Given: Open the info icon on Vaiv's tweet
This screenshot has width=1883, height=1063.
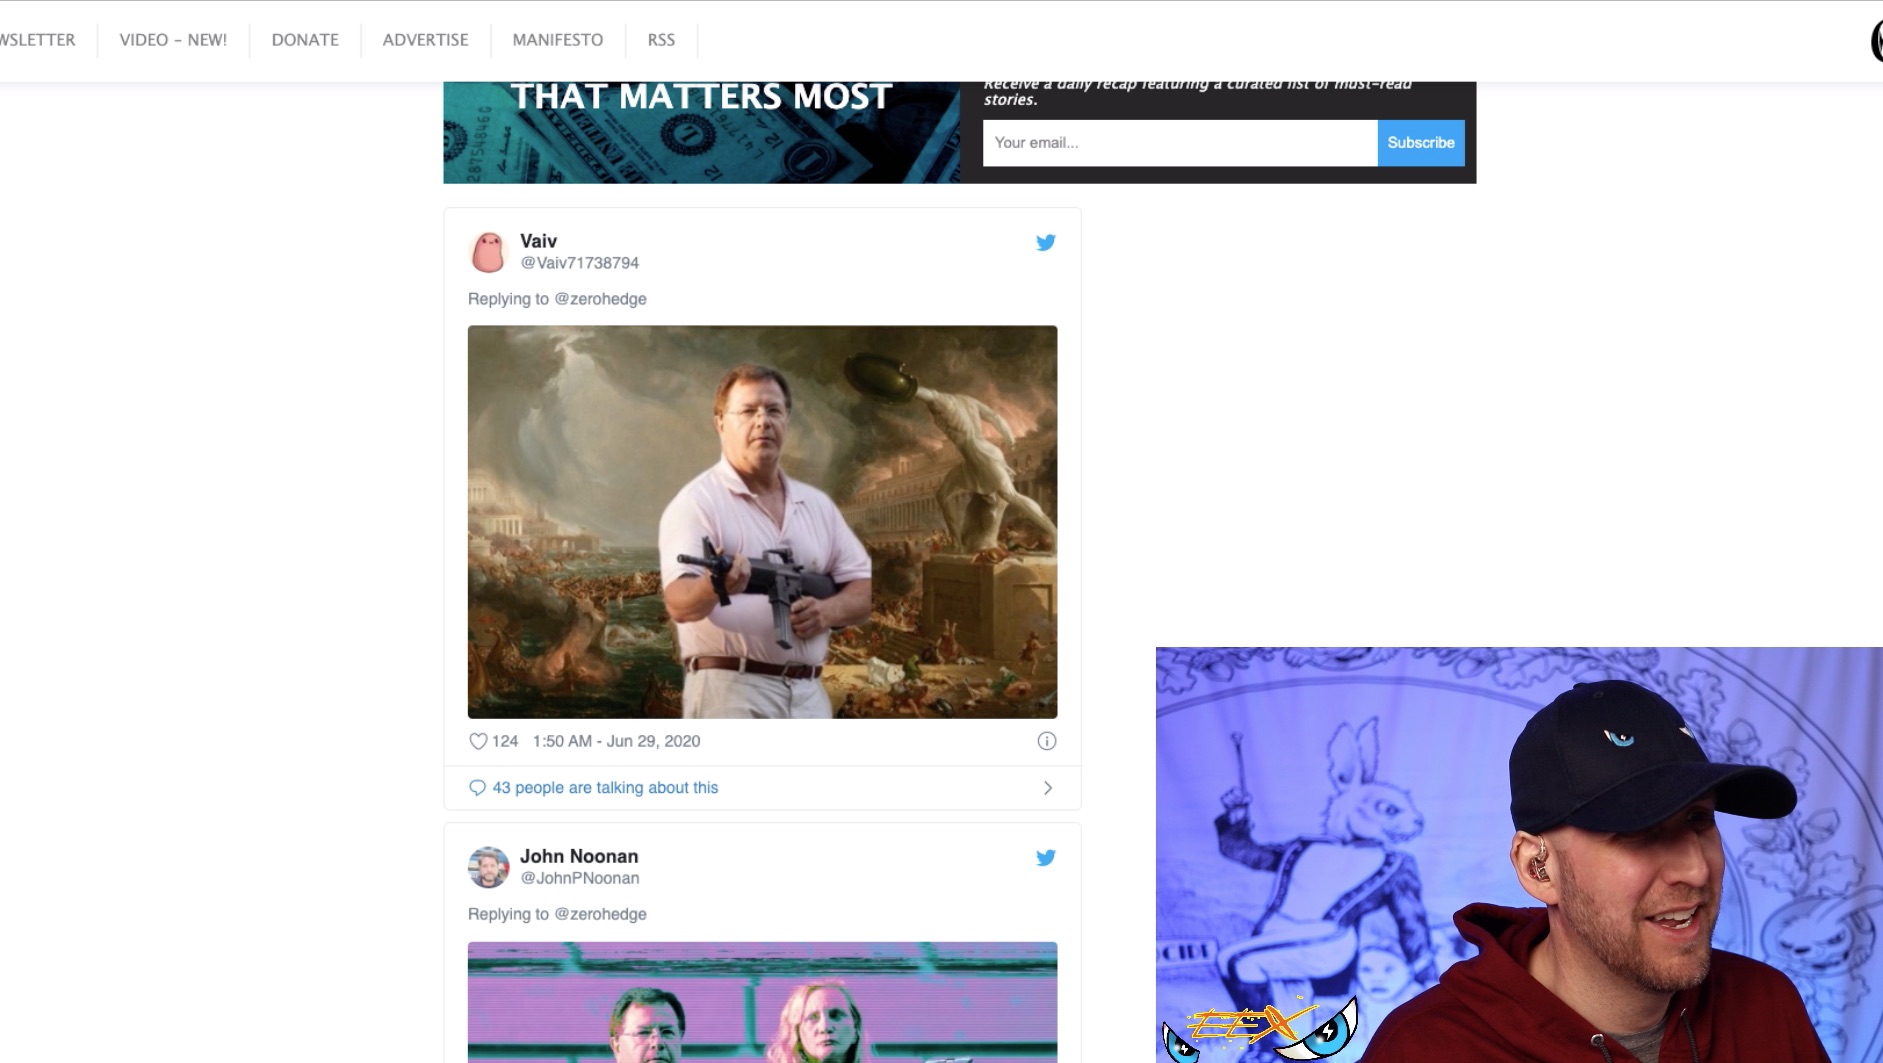Looking at the screenshot, I should (x=1046, y=741).
